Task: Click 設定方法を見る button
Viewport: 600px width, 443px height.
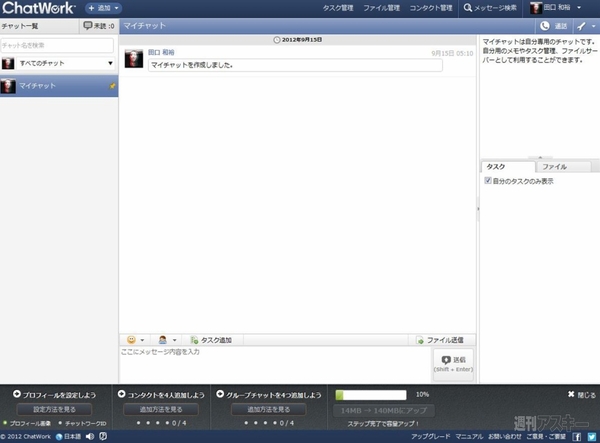Action: point(54,409)
